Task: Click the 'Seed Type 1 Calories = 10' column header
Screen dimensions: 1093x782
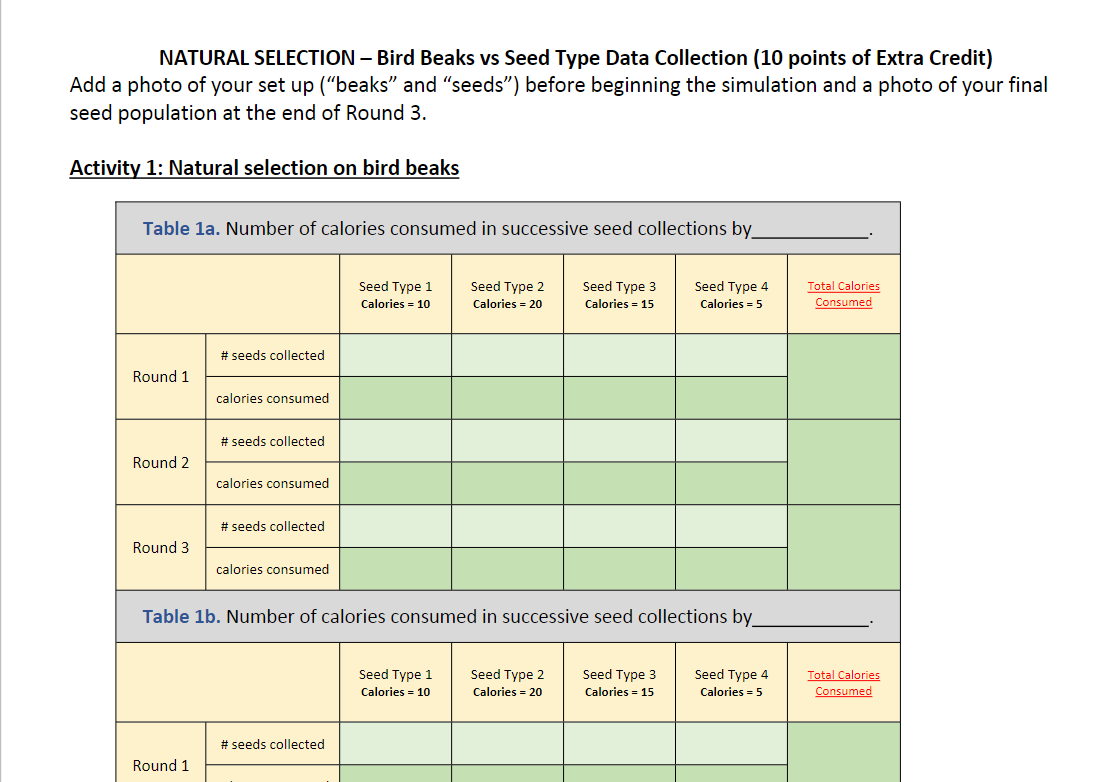Action: [395, 292]
